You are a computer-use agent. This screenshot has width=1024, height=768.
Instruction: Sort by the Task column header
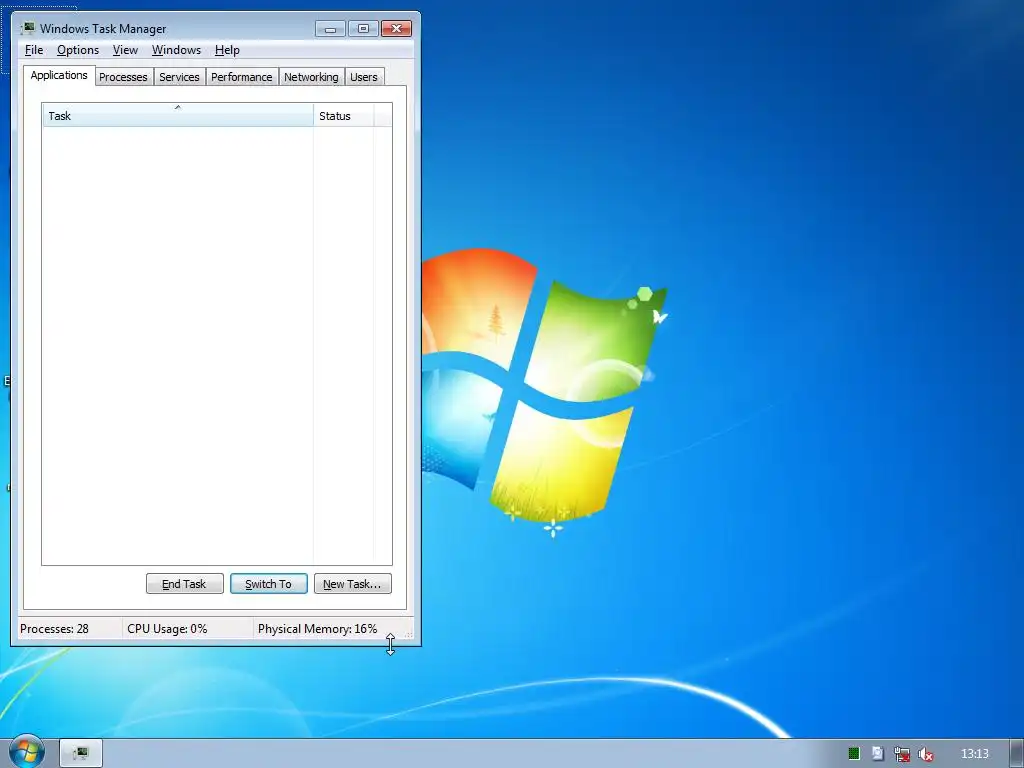tap(178, 116)
